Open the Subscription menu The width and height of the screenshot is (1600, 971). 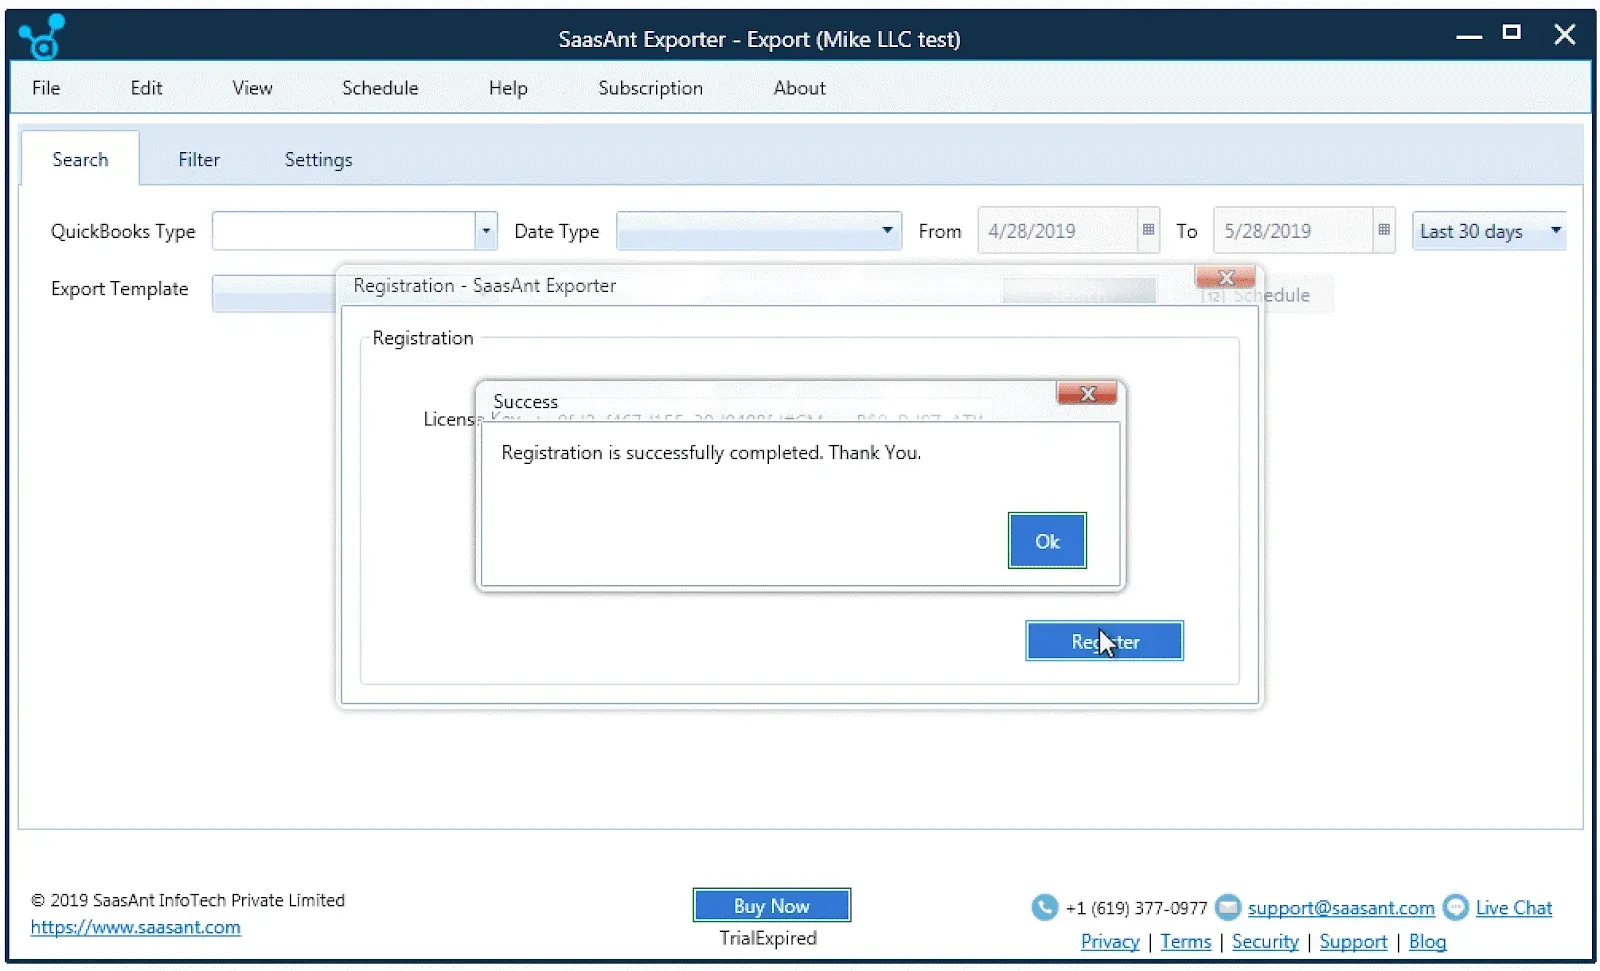click(650, 88)
